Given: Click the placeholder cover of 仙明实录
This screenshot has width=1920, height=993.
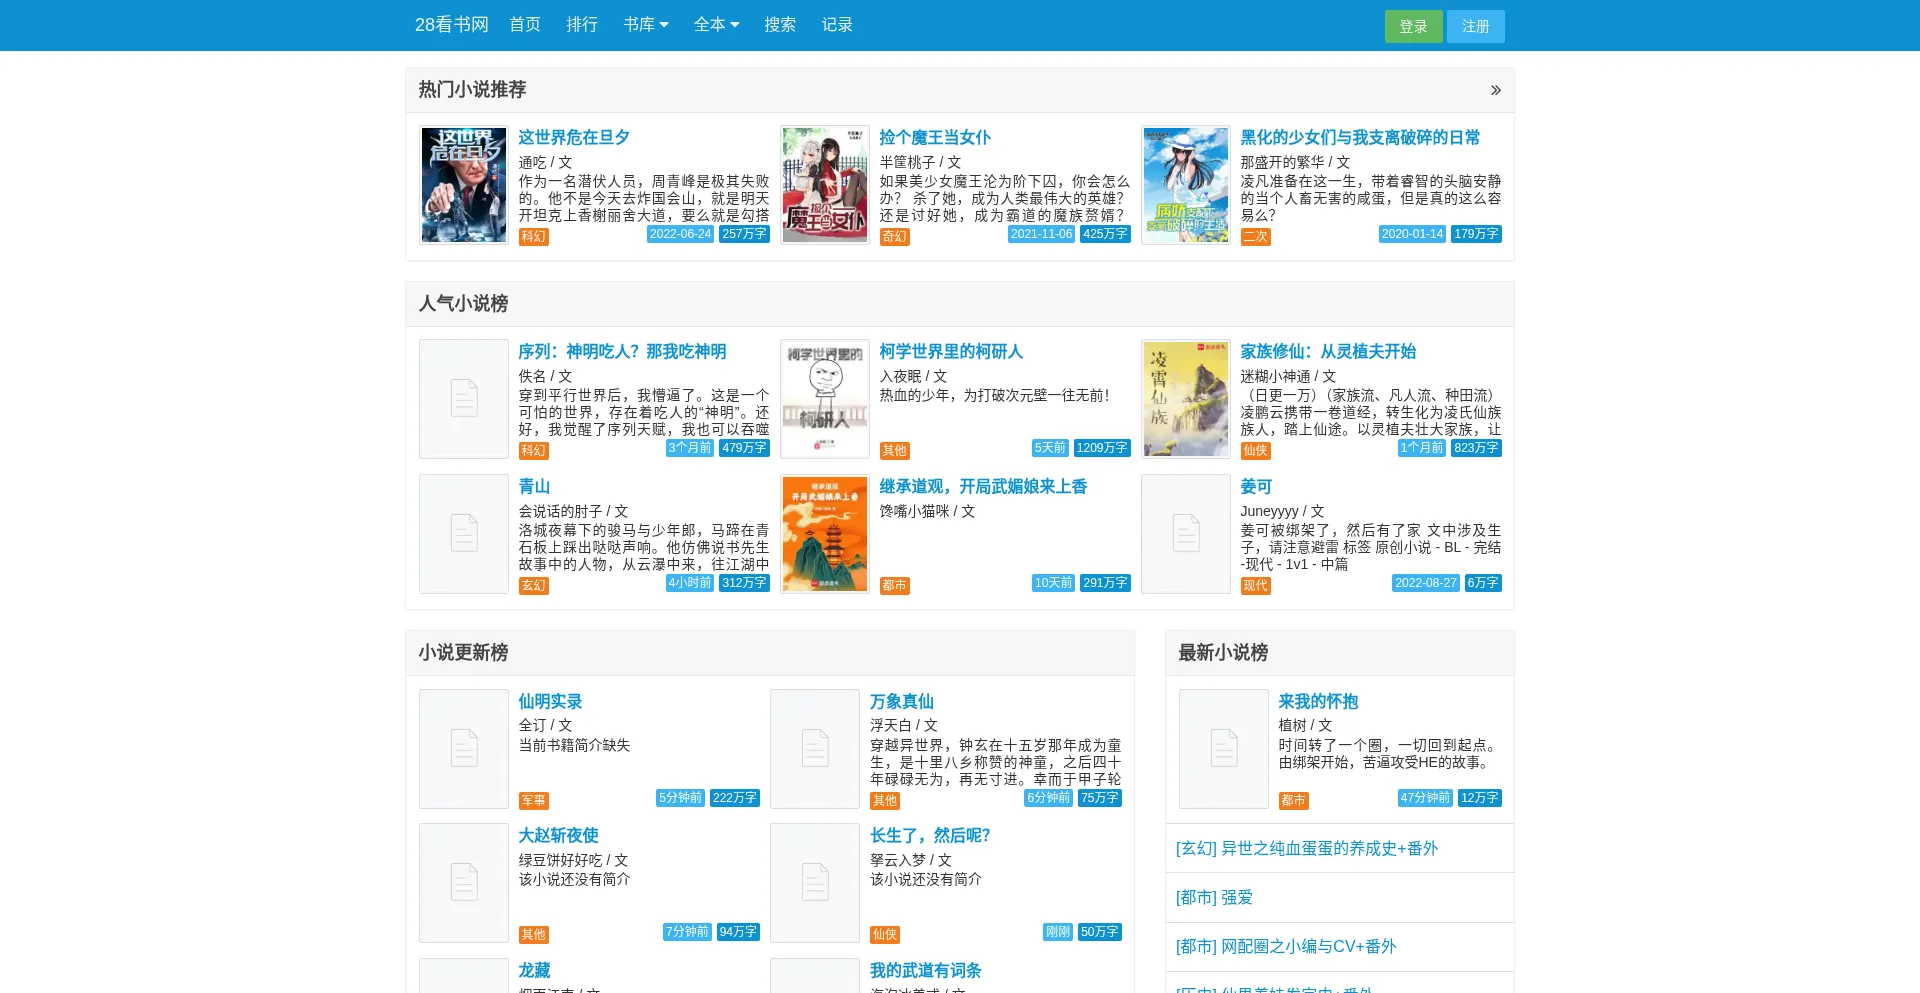Looking at the screenshot, I should [x=464, y=749].
